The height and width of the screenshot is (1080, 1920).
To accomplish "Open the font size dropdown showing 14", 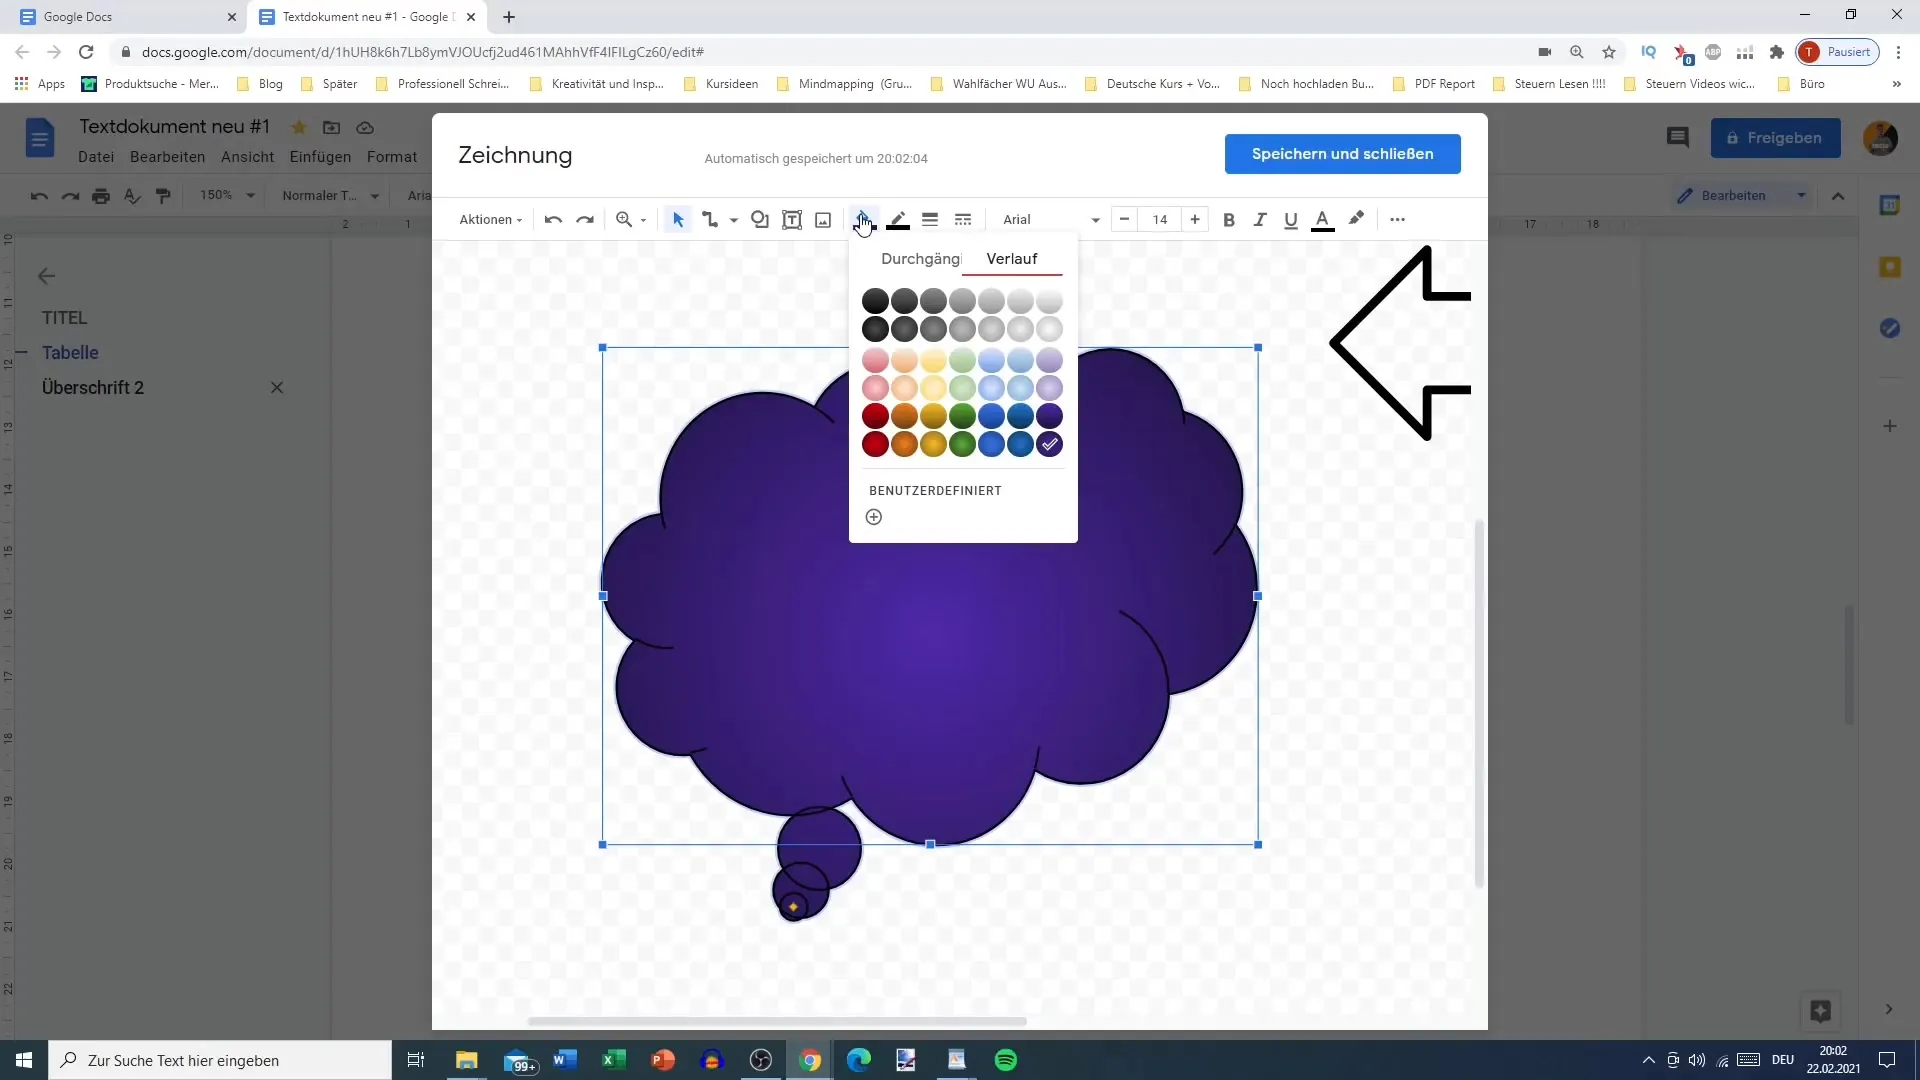I will 1160,219.
